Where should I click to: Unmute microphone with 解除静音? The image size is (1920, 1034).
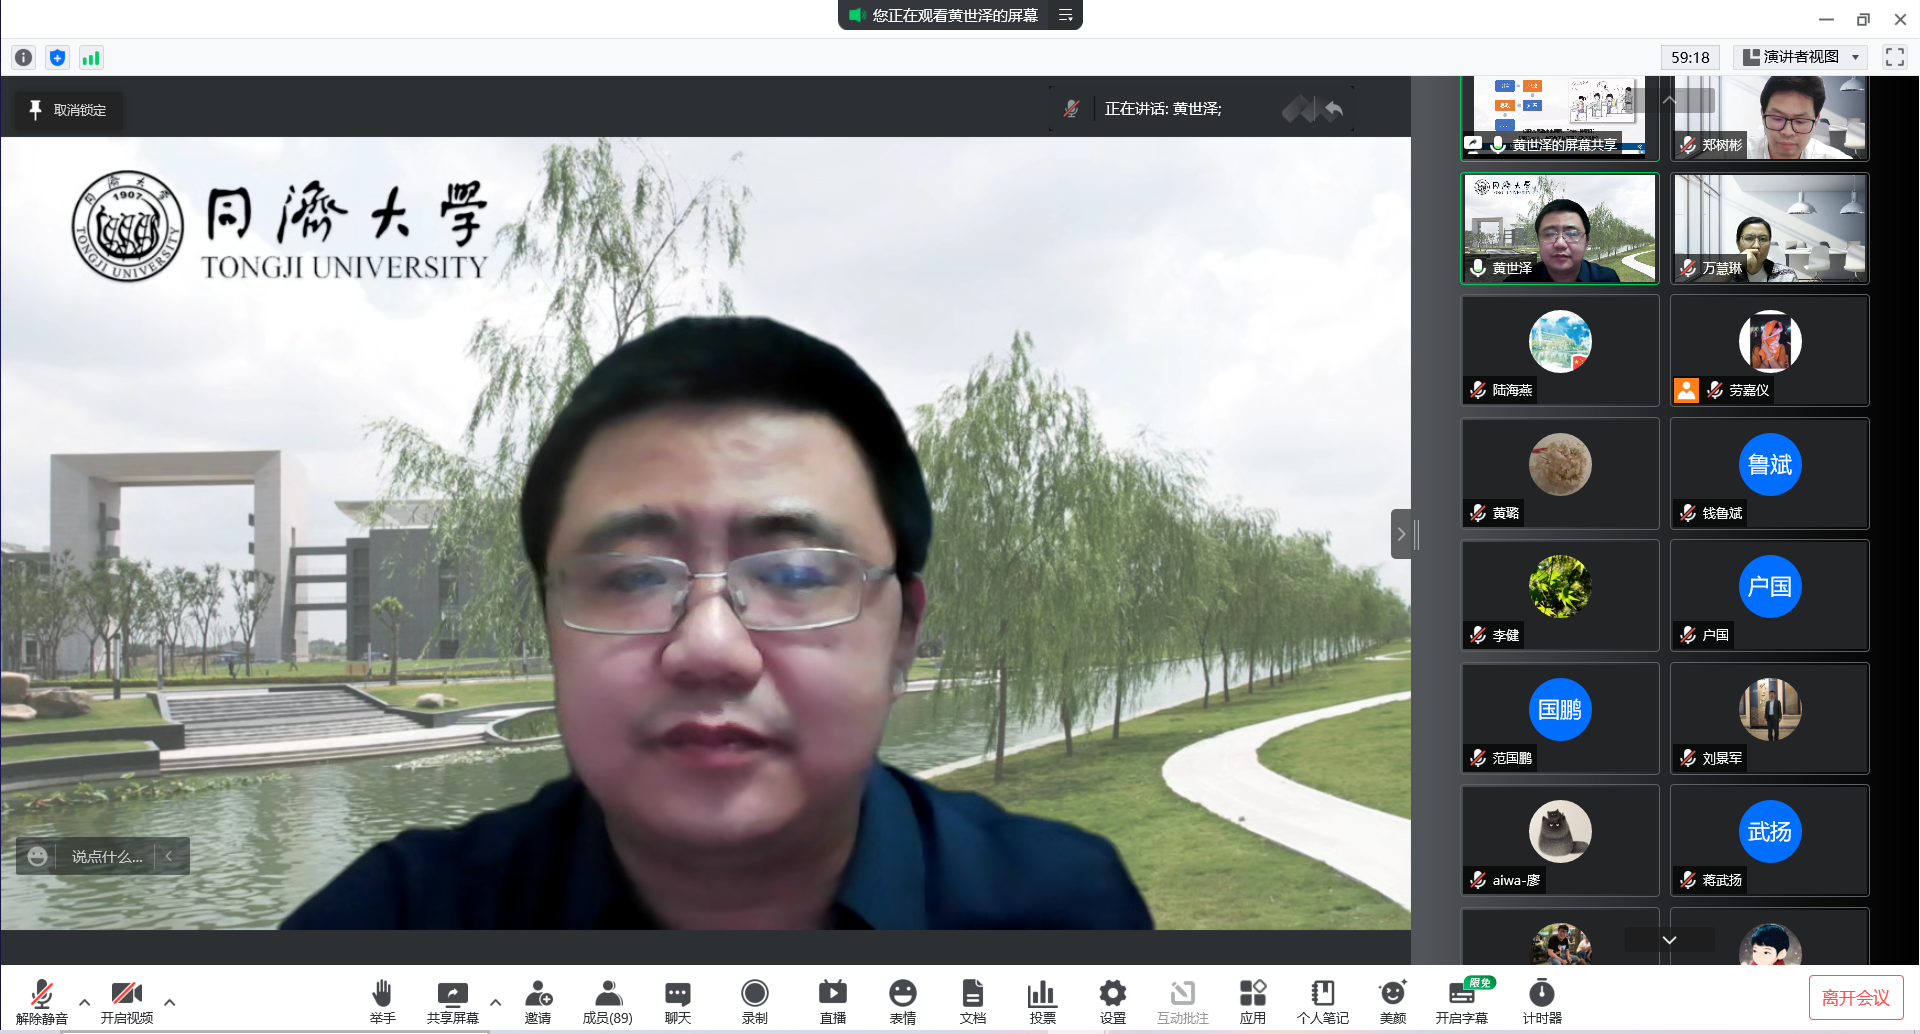tap(42, 1000)
